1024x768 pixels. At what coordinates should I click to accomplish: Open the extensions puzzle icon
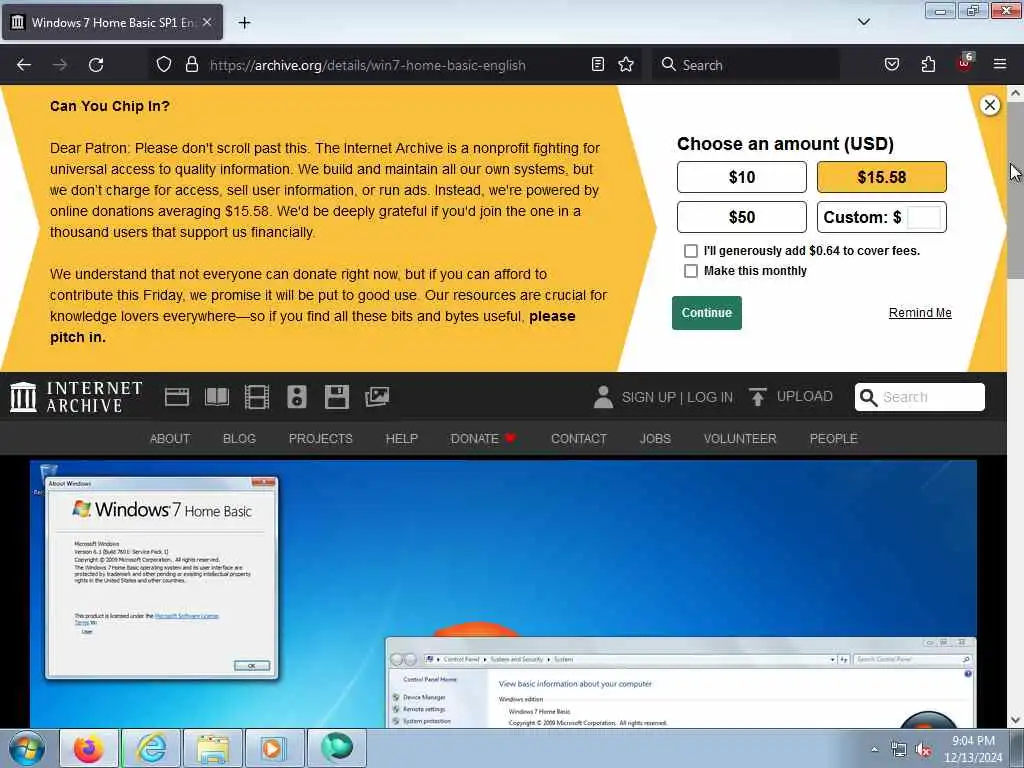(x=928, y=65)
